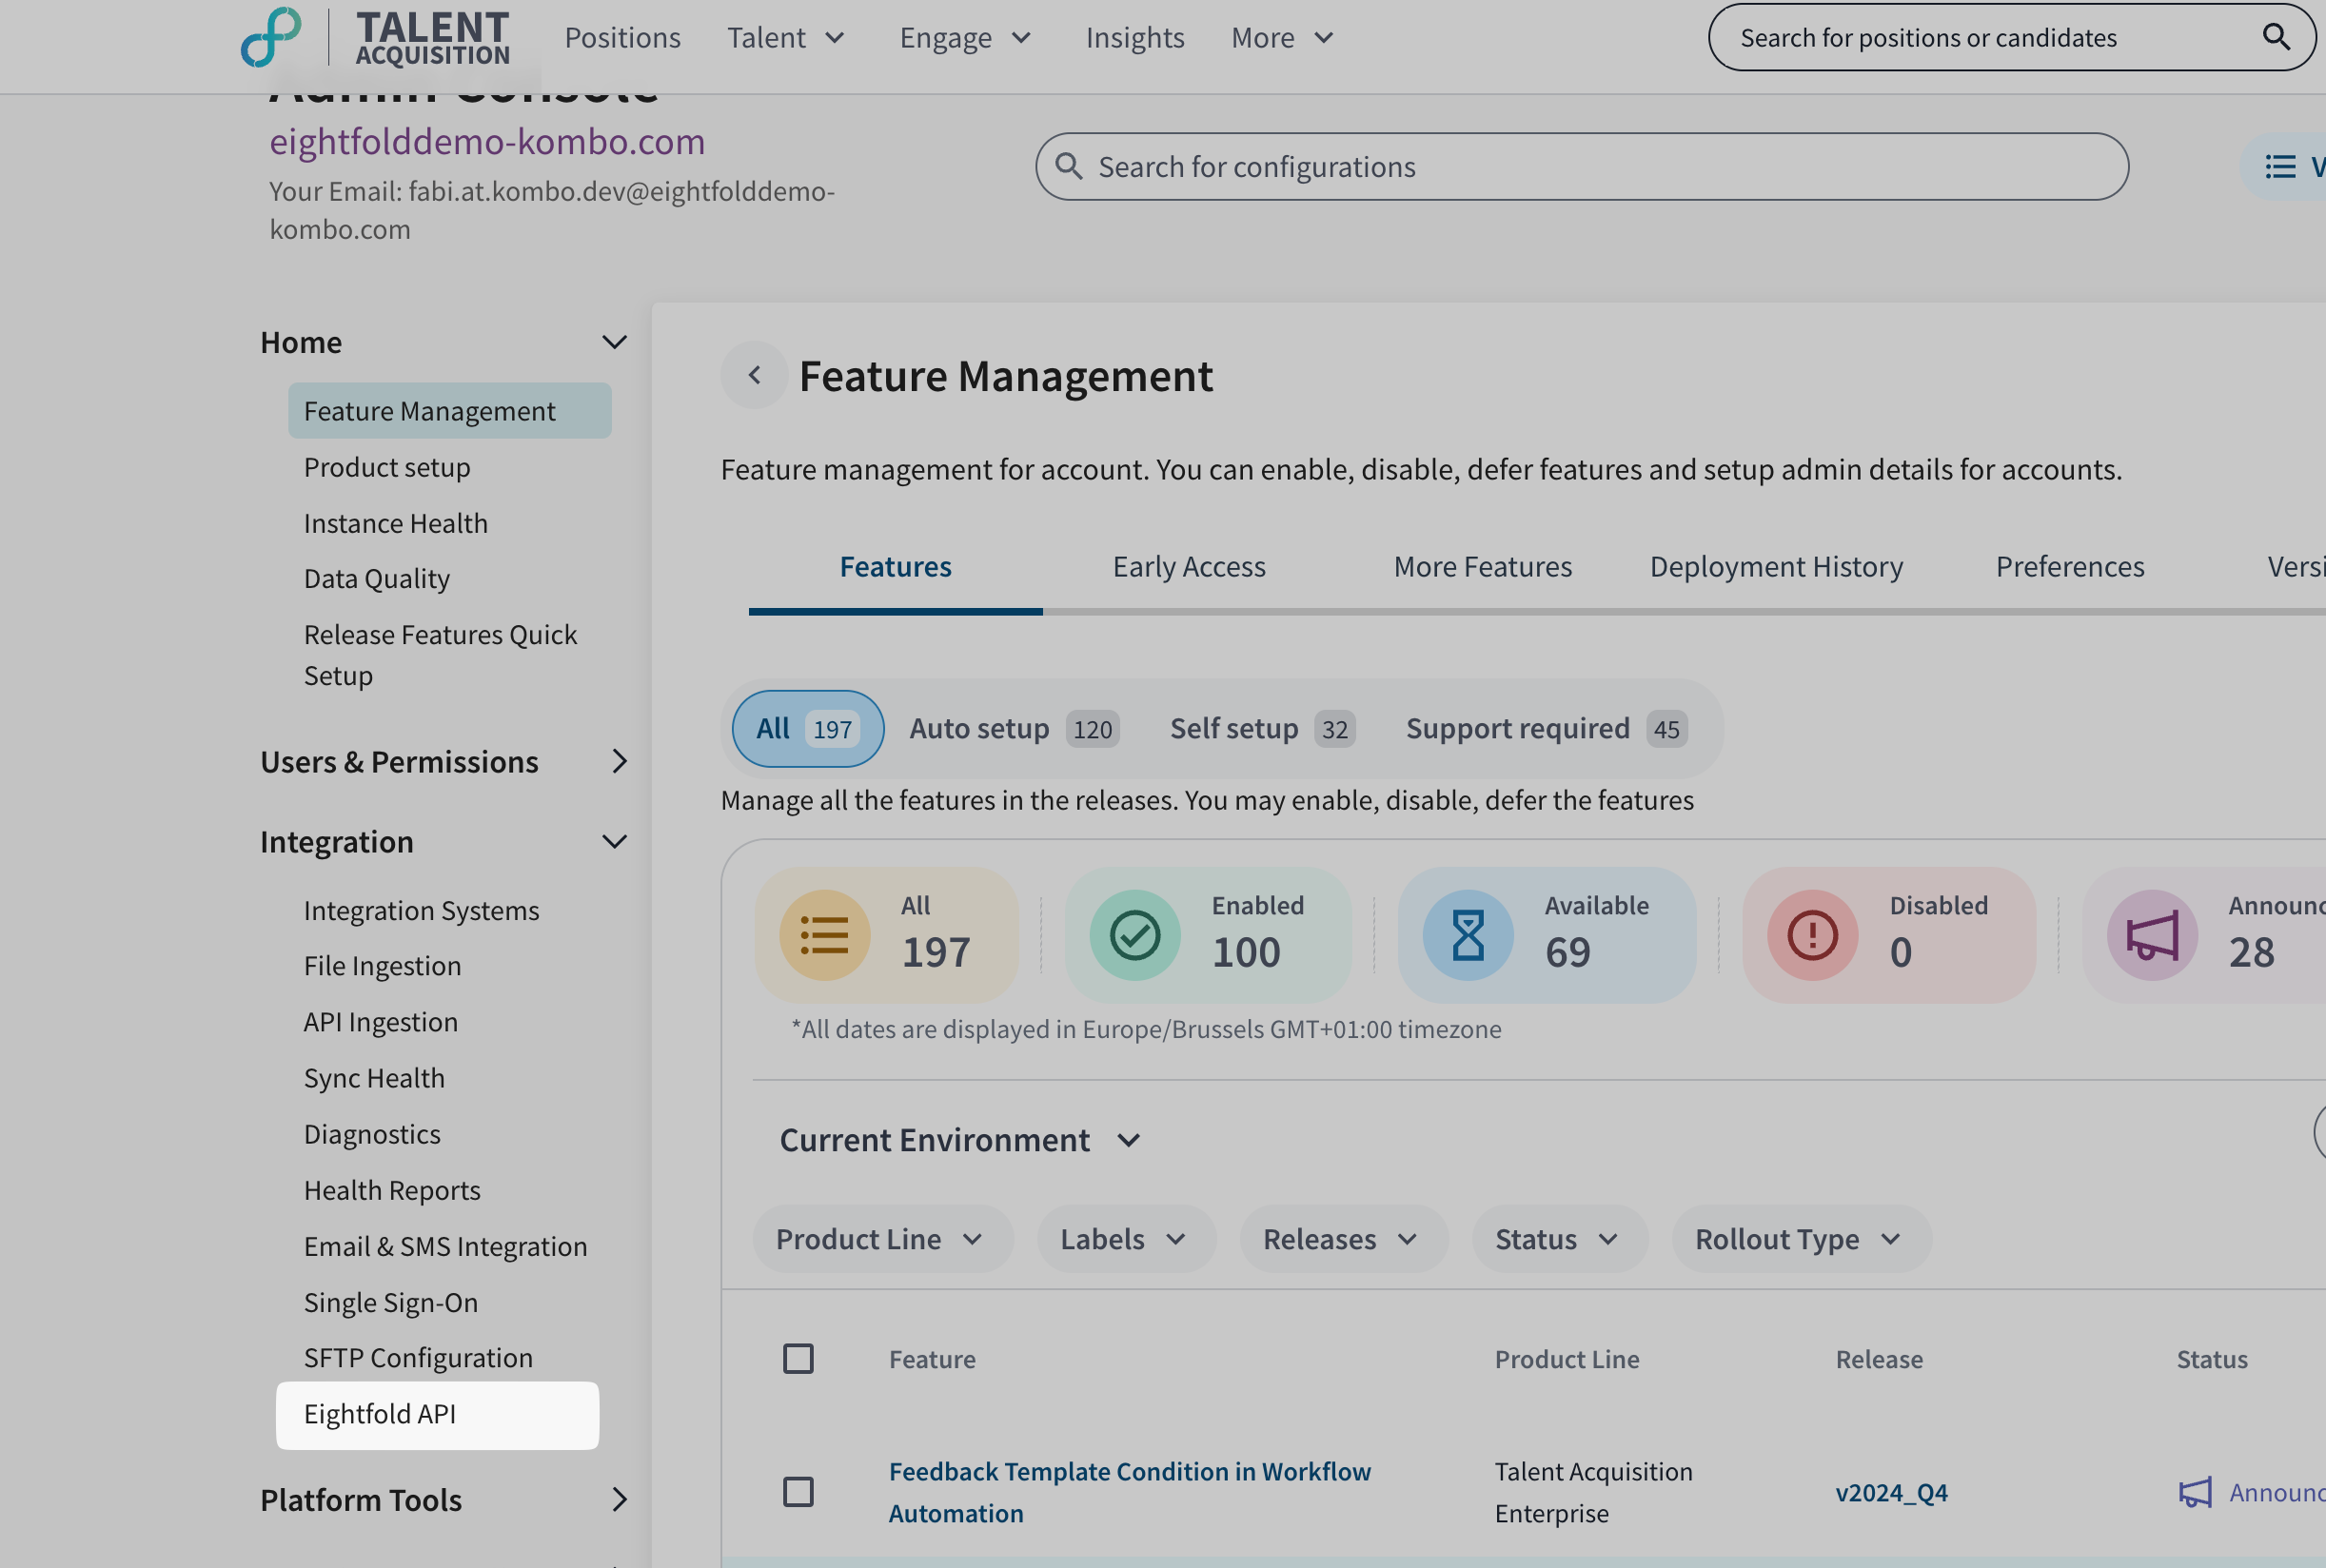The width and height of the screenshot is (2326, 1568).
Task: Click the green checkmark Enabled icon
Action: [x=1134, y=935]
